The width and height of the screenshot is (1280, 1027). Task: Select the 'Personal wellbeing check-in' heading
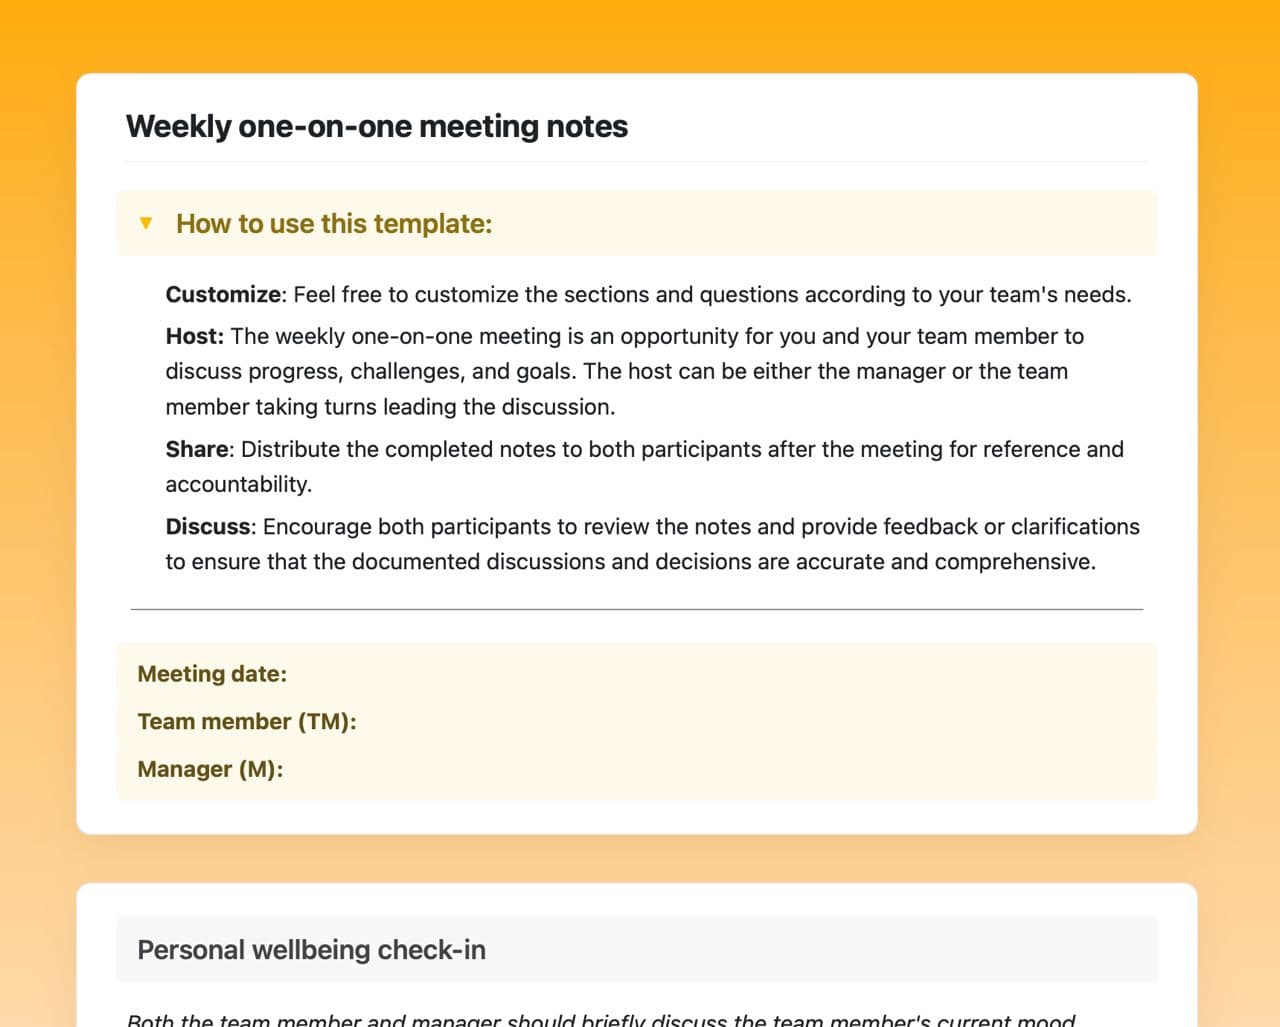click(x=311, y=950)
